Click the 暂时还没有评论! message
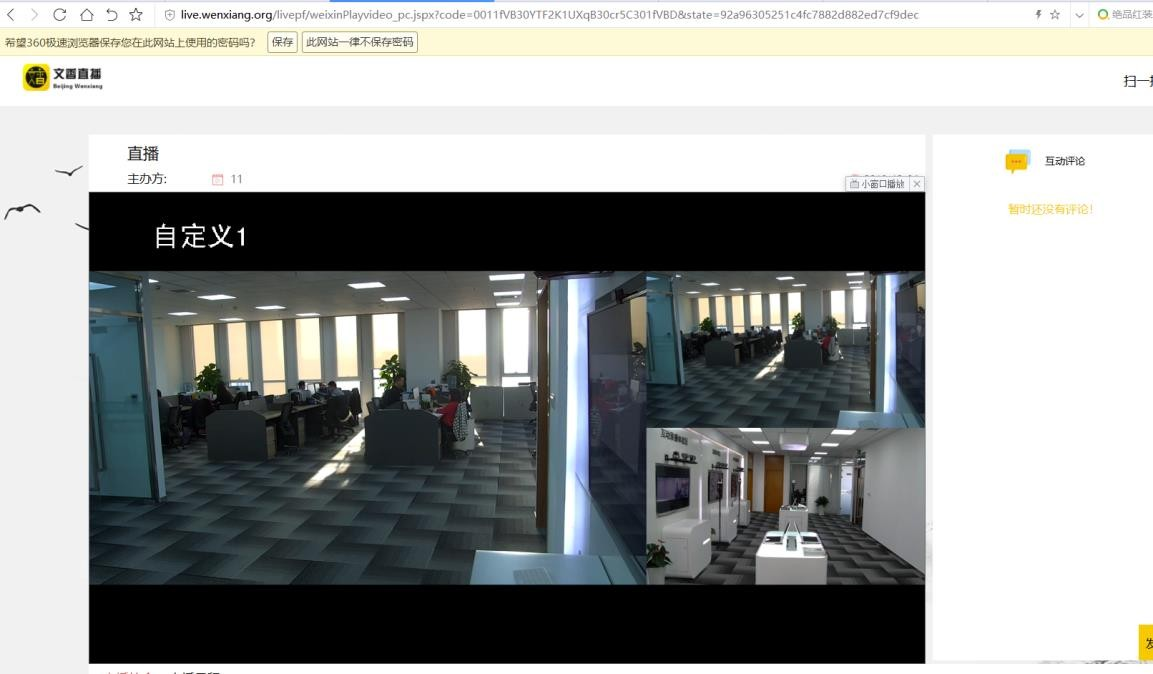The height and width of the screenshot is (674, 1153). point(1050,209)
